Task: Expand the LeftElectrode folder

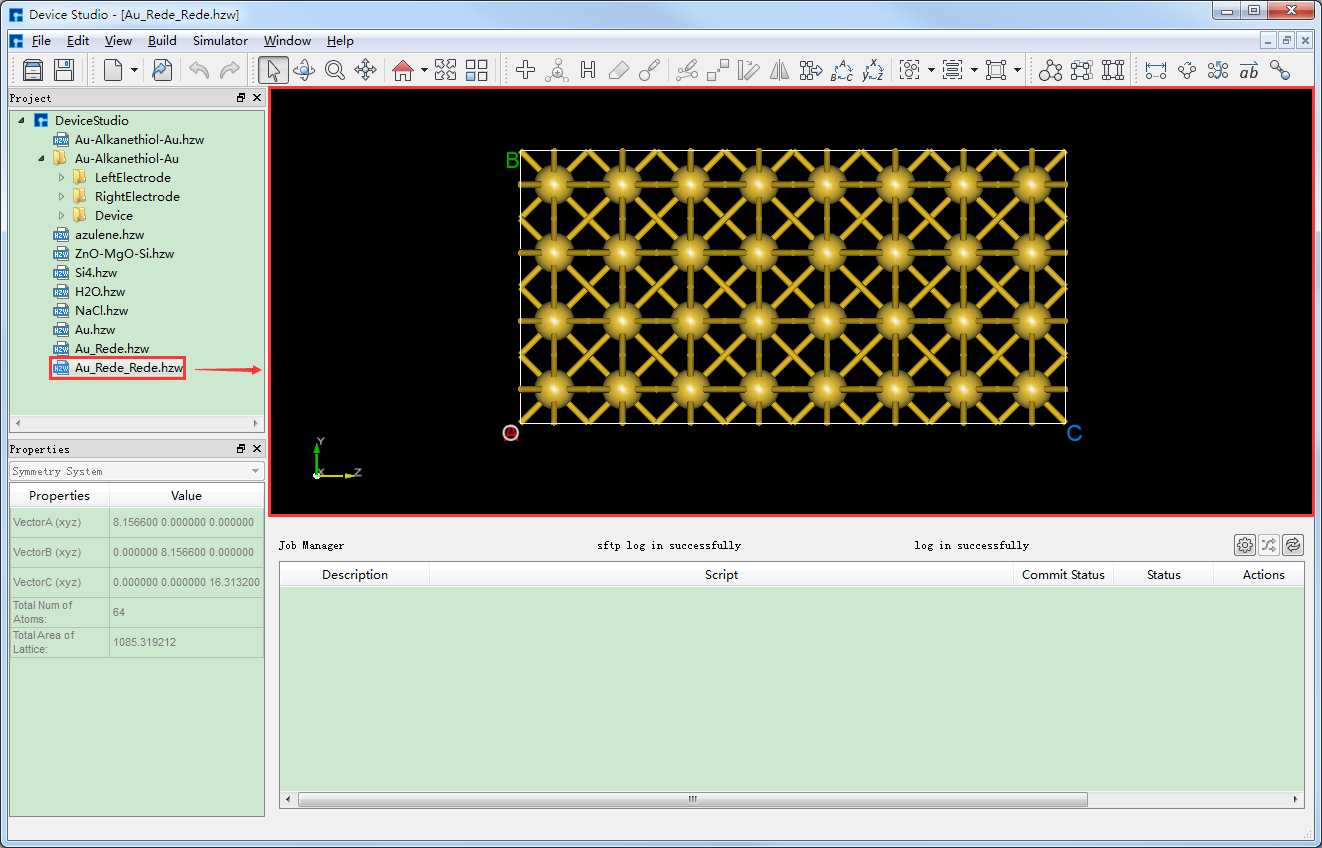Action: click(x=61, y=177)
